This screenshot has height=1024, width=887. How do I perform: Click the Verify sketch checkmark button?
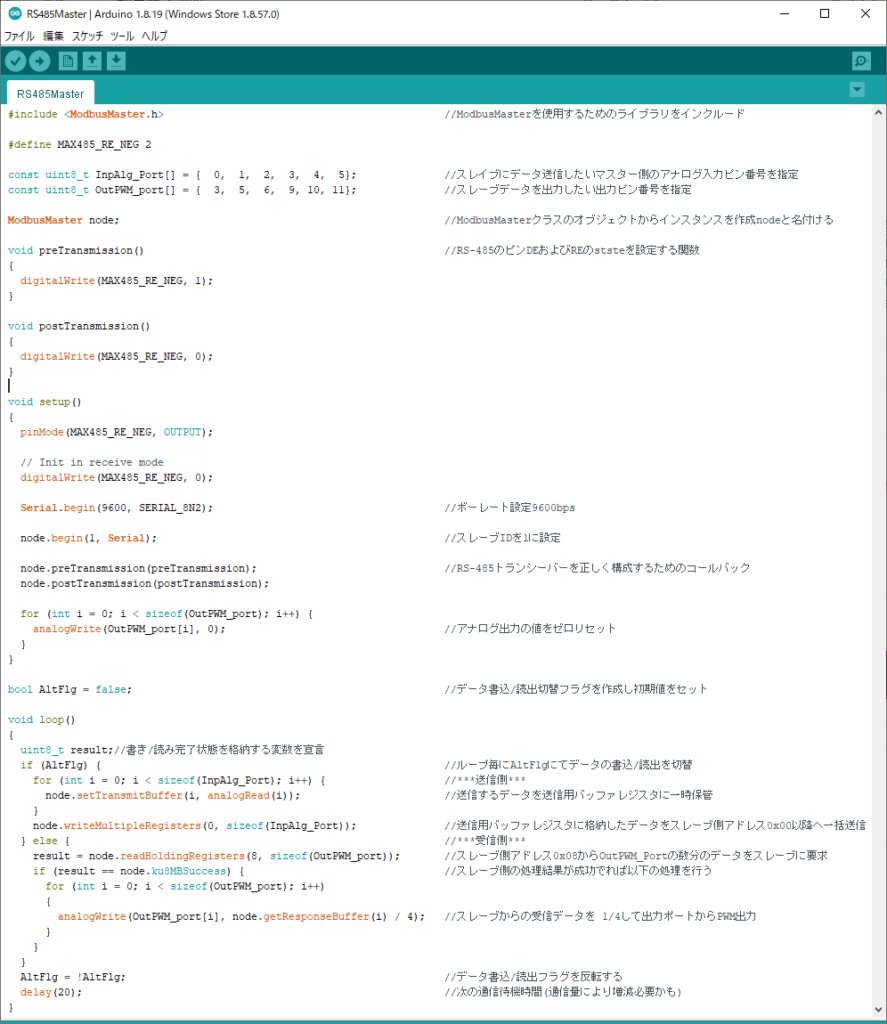[x=15, y=61]
